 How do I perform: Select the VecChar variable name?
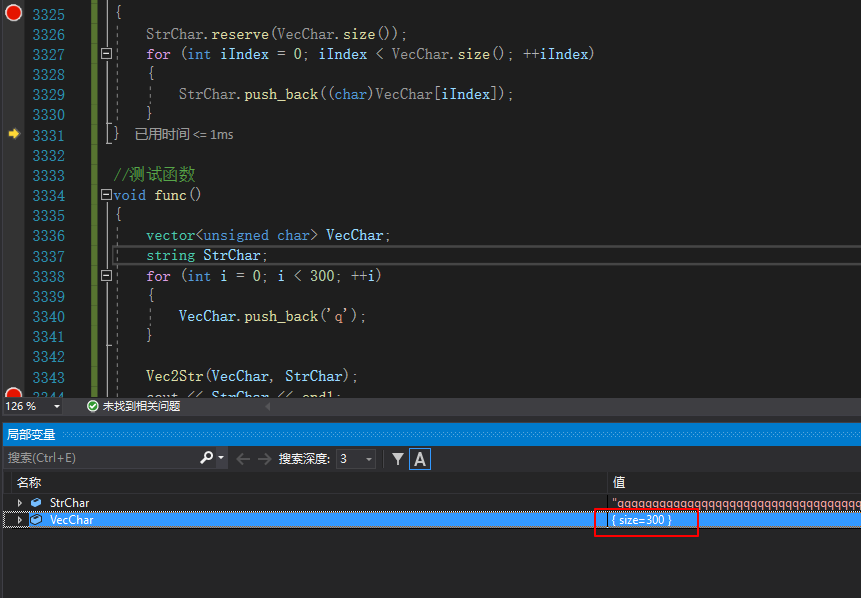point(71,519)
